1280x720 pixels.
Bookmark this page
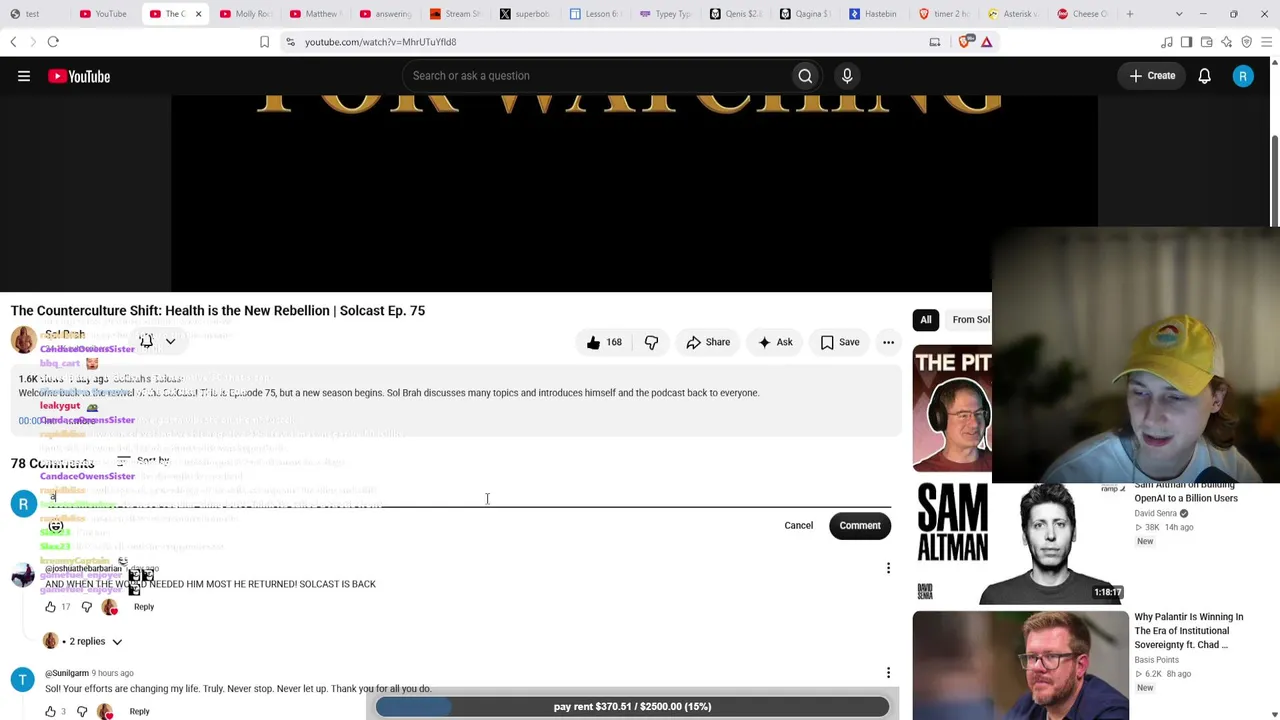264,42
